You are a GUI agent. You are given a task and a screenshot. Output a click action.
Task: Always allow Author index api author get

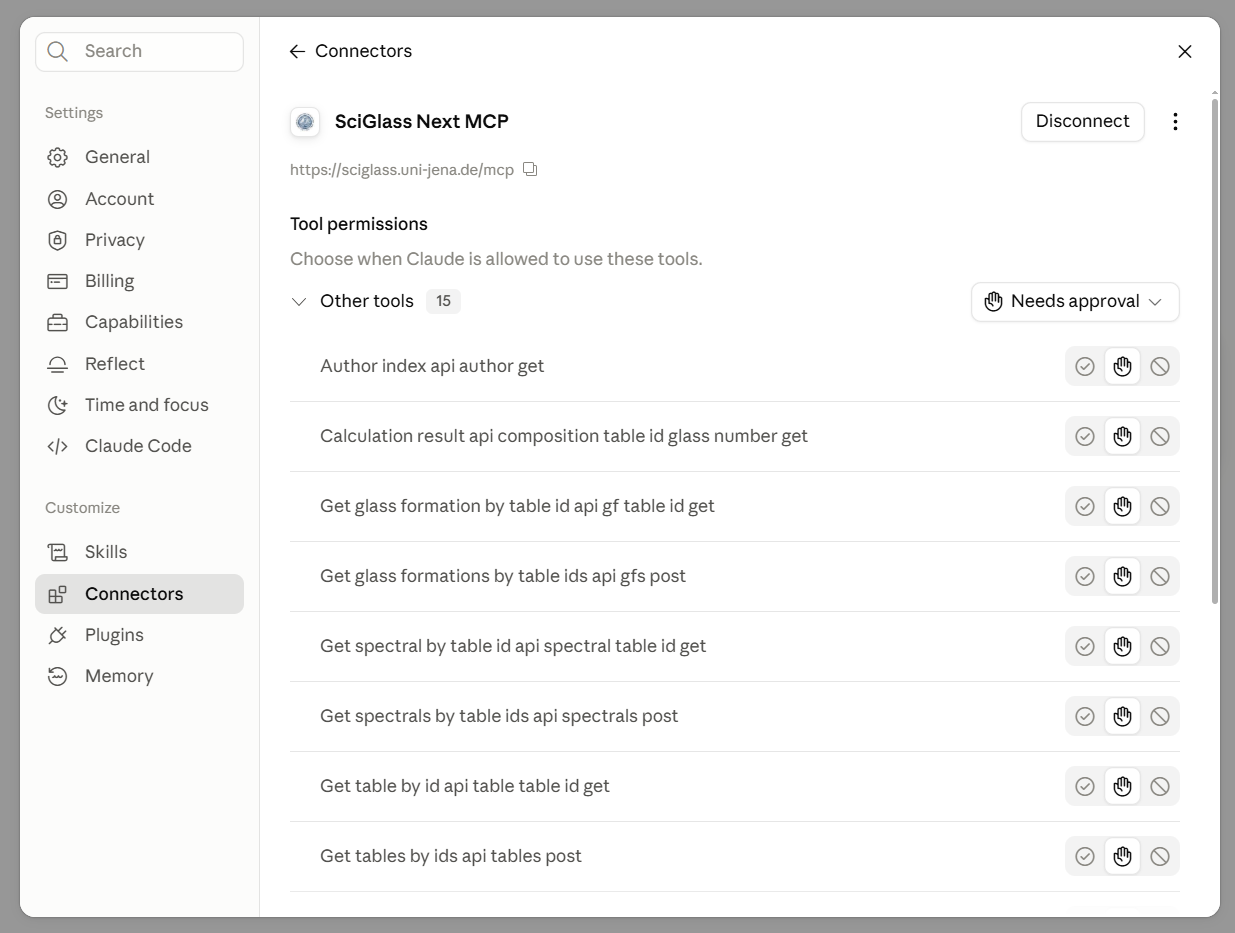[x=1085, y=366]
